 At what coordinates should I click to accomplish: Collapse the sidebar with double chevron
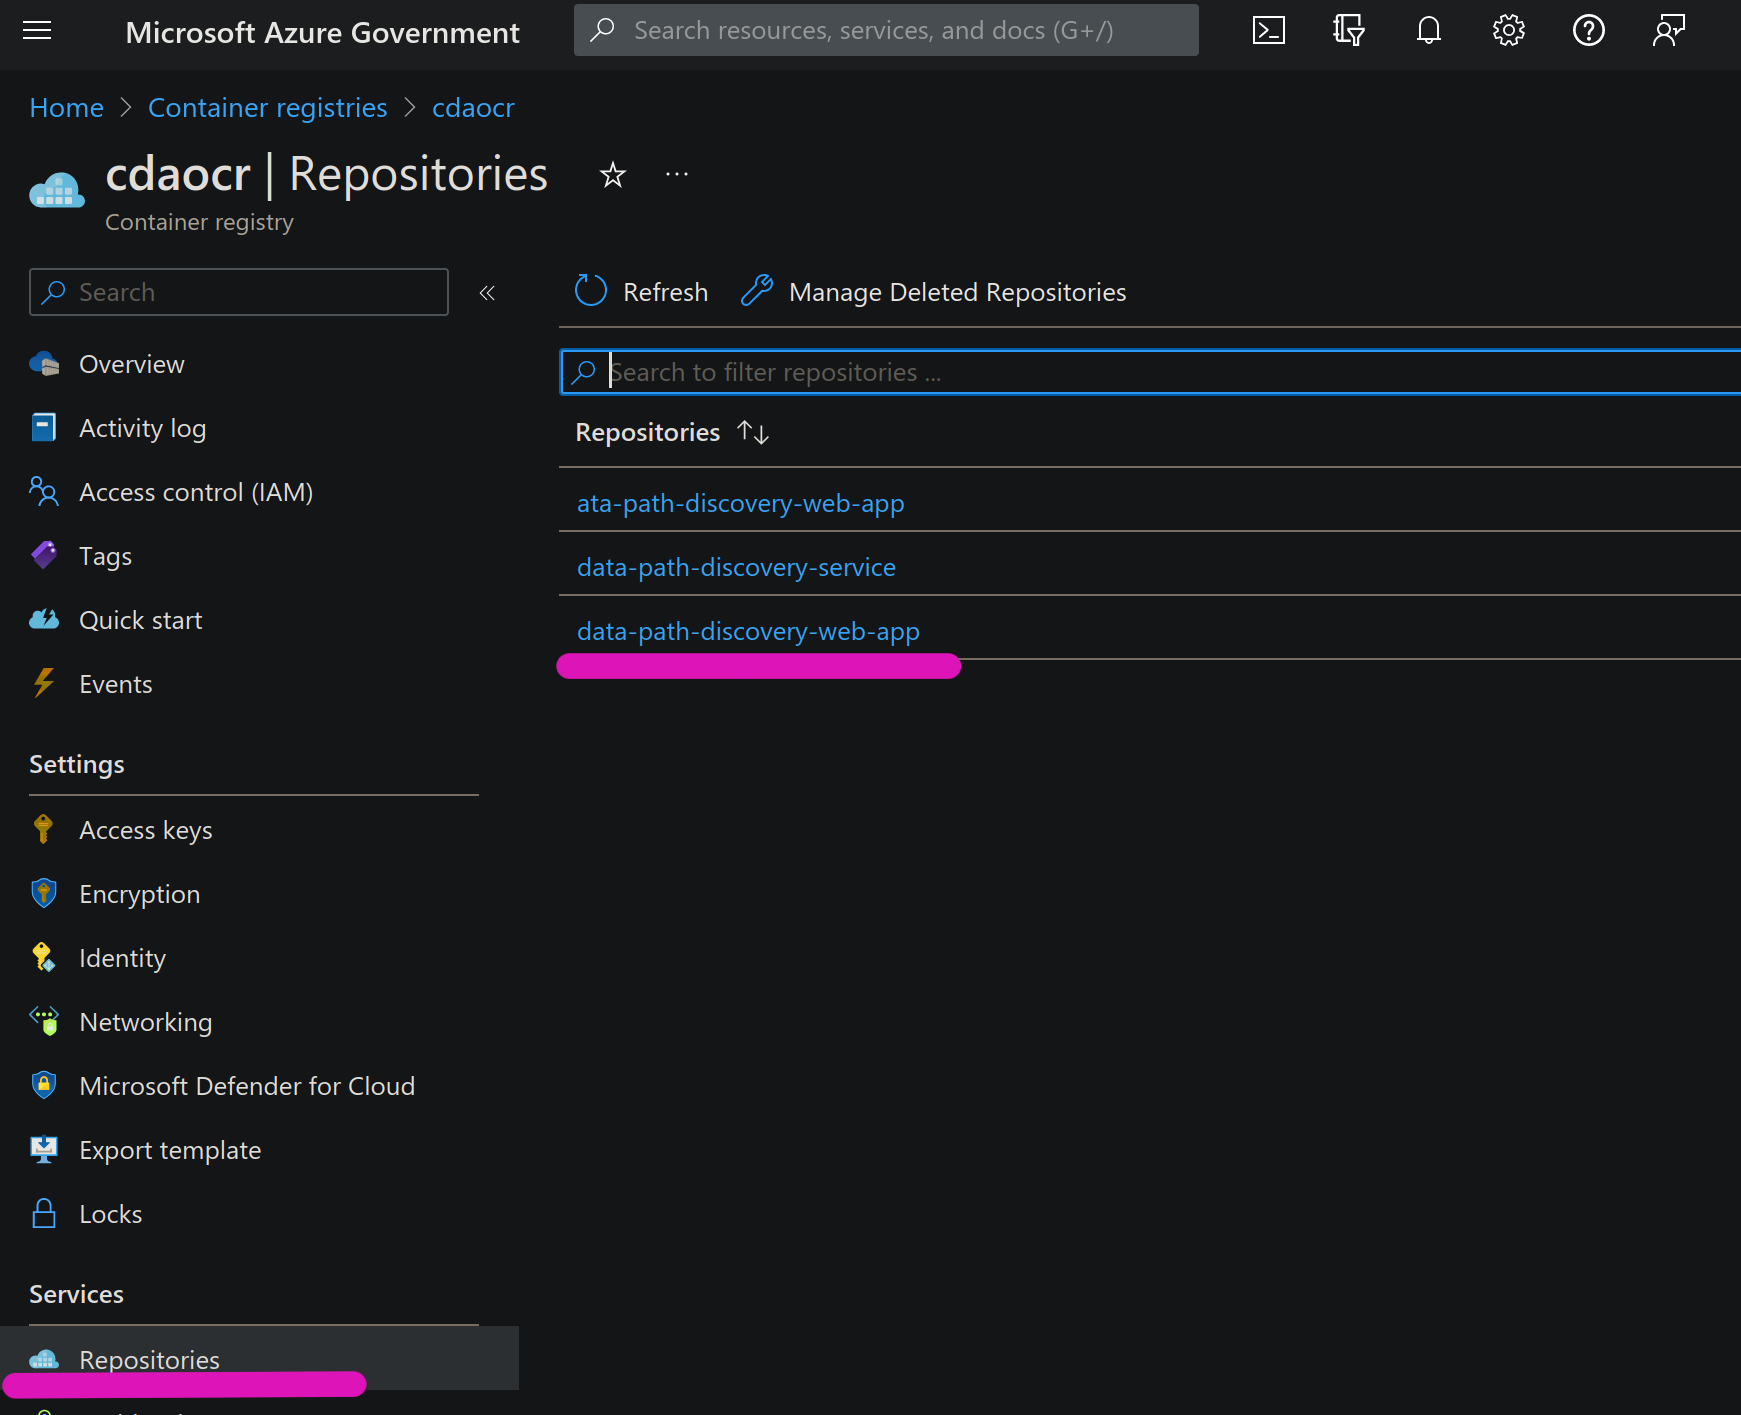pos(487,293)
